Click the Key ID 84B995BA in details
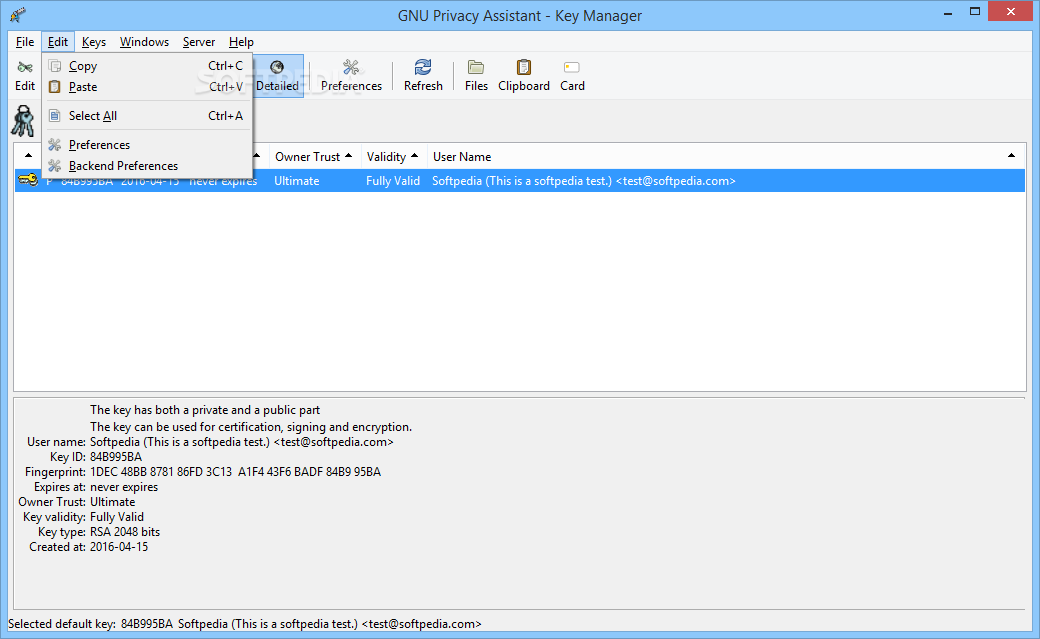This screenshot has width=1040, height=639. [116, 457]
